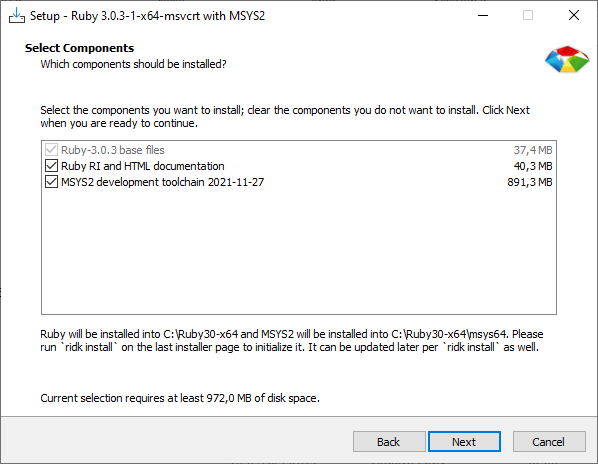Click the 891,3 MB size value
The image size is (598, 464).
pos(530,182)
